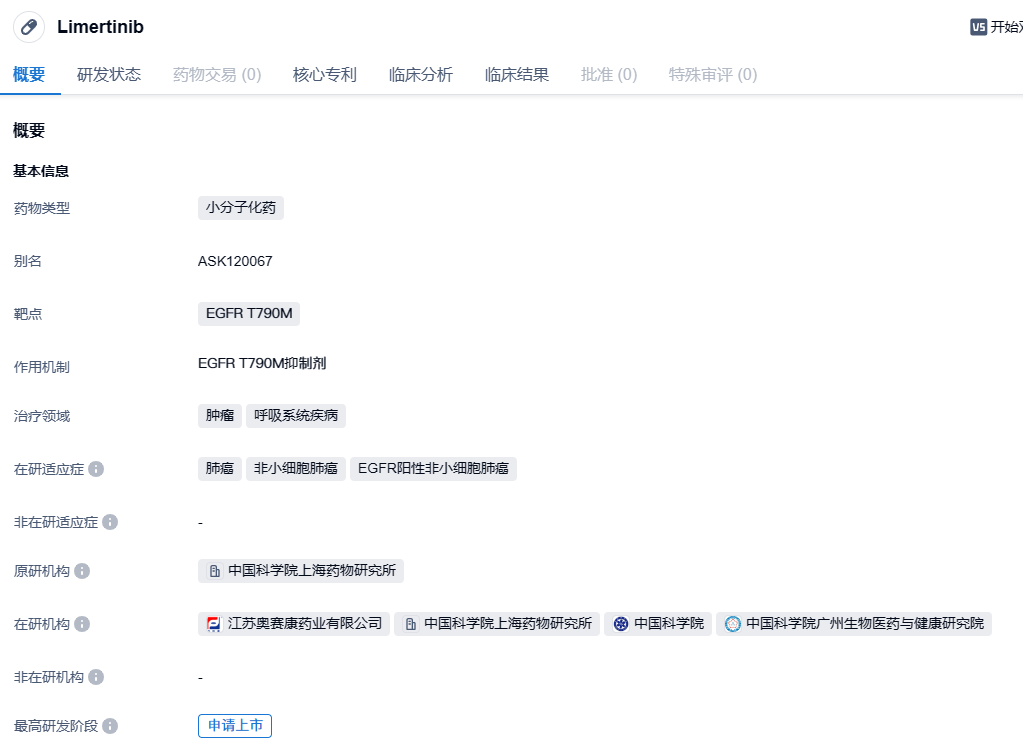
Task: Go to the 临床分析 tab
Action: [420, 75]
